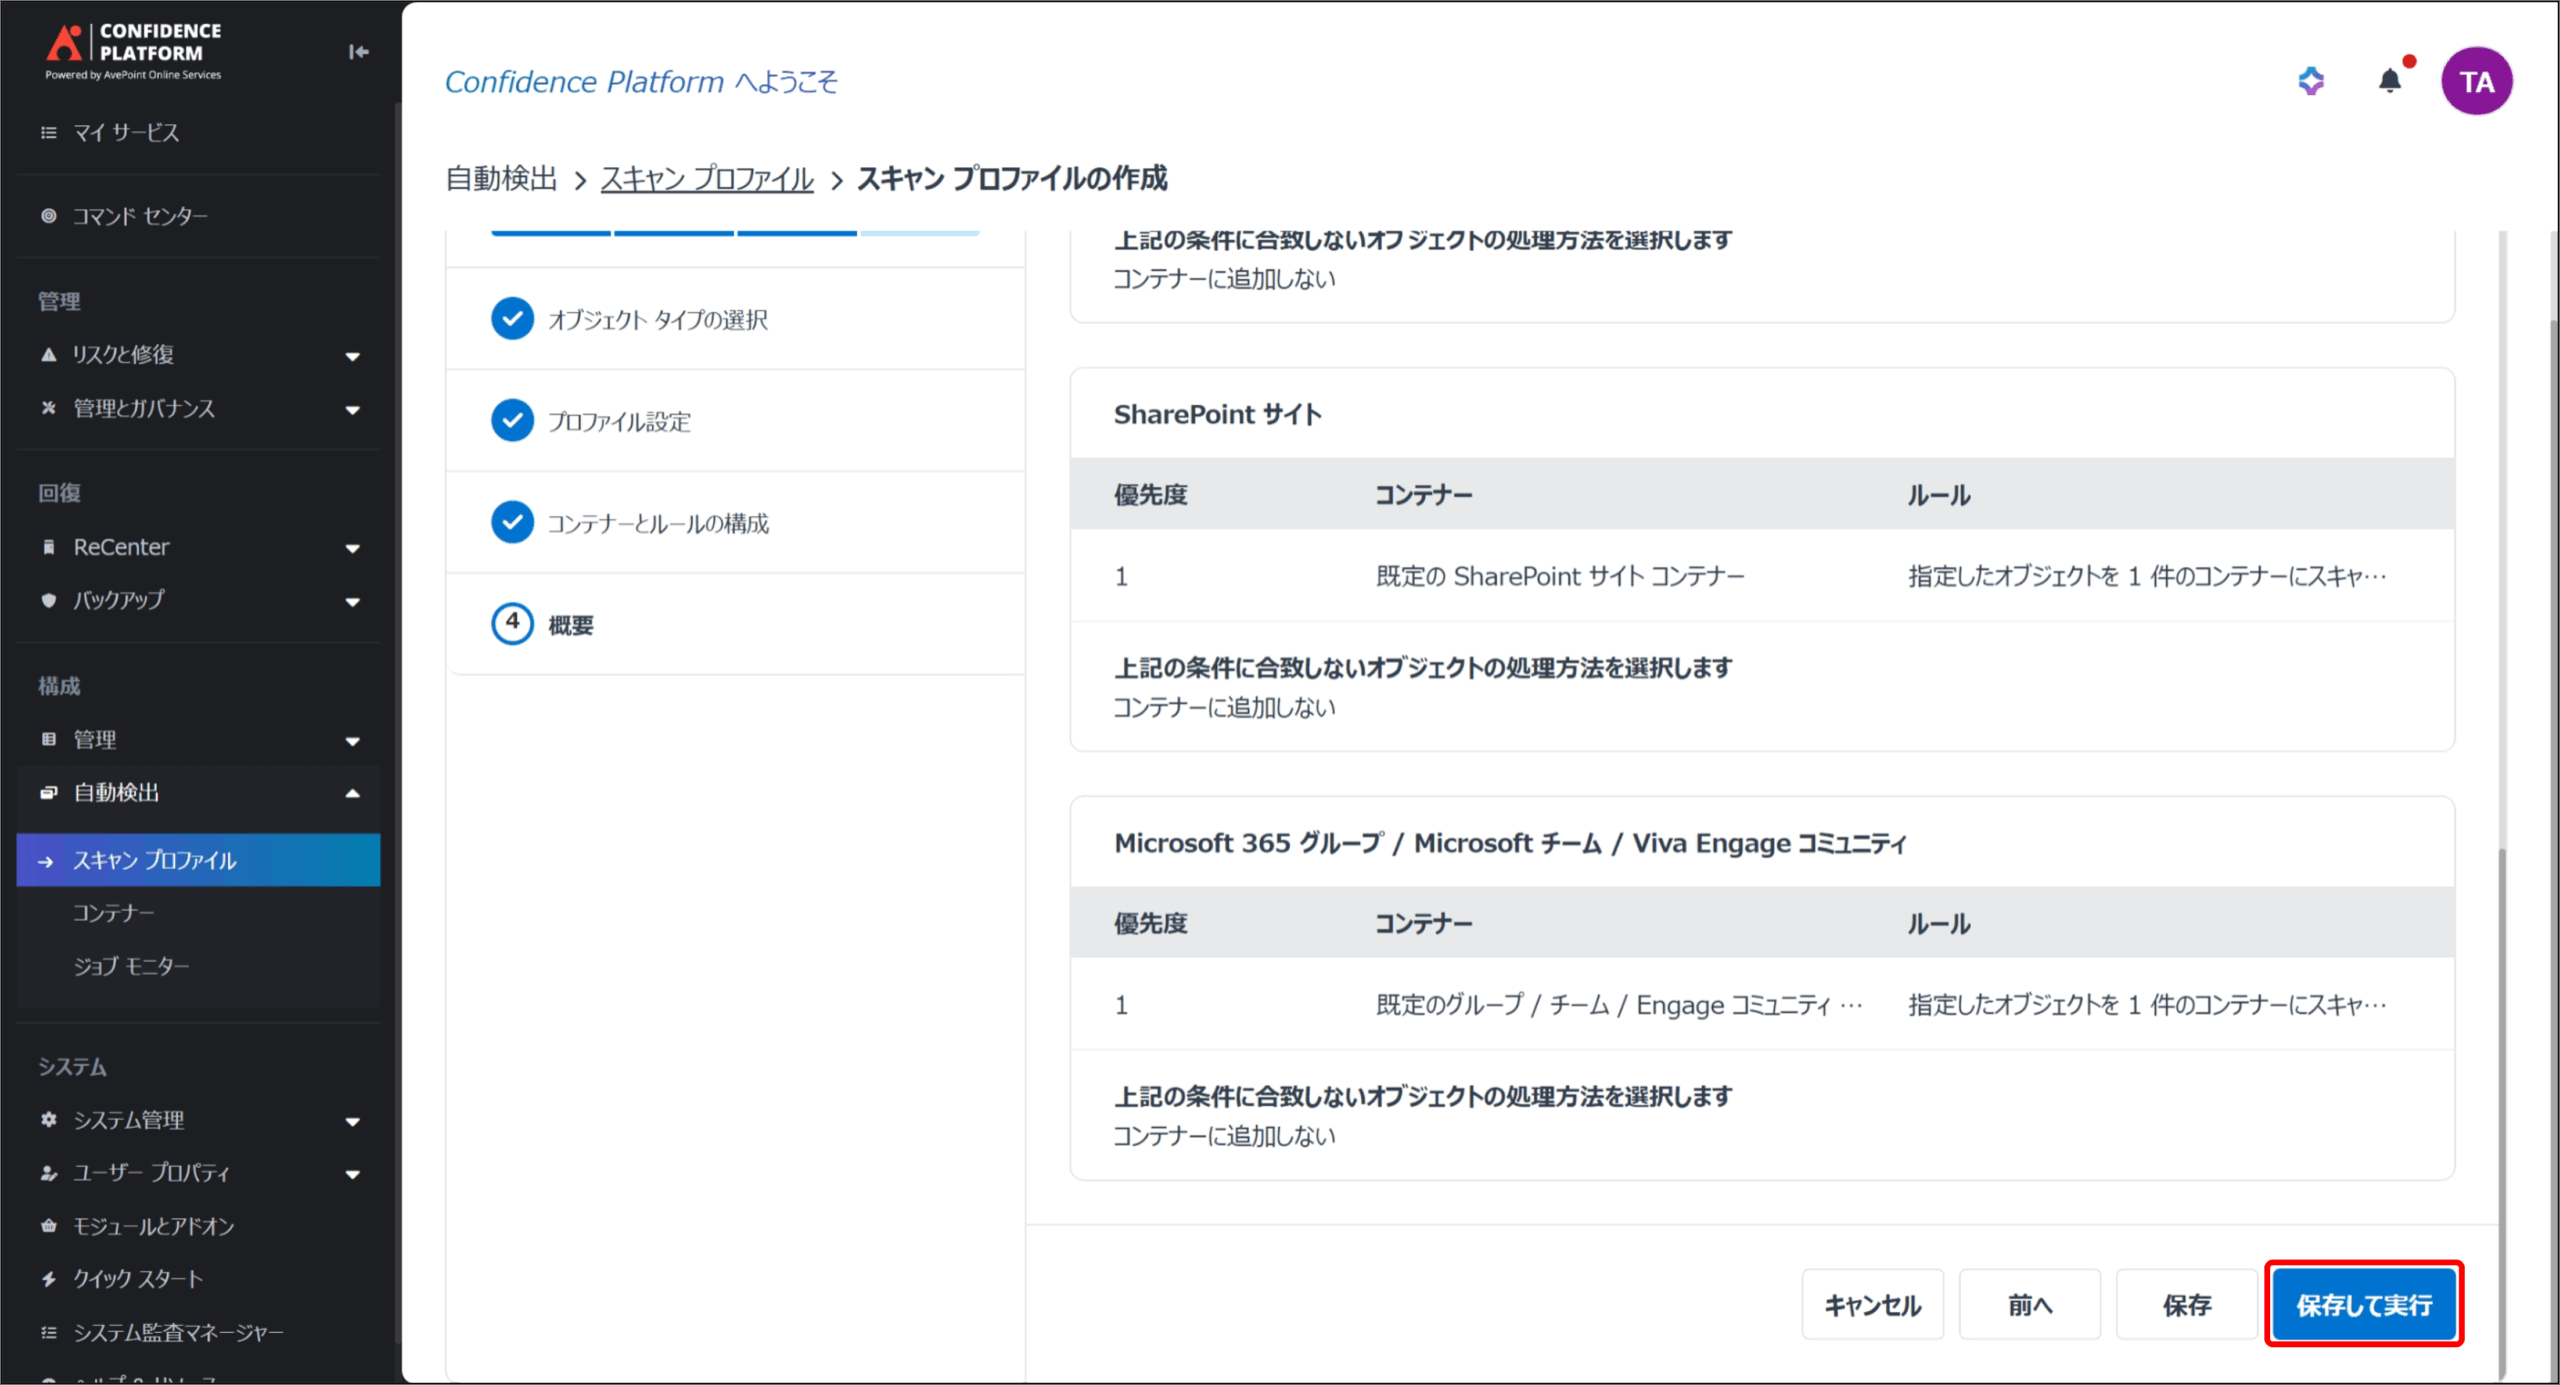Viewport: 2560px width, 1385px height.
Task: Select the オブジェクト タイプの選択 completed step
Action: pos(657,319)
